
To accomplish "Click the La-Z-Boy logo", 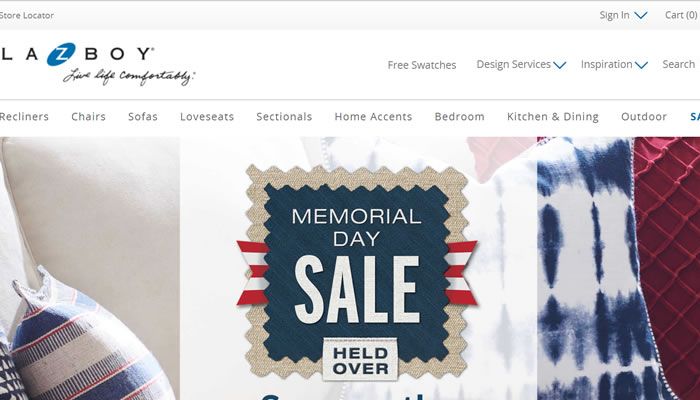I will coord(97,63).
